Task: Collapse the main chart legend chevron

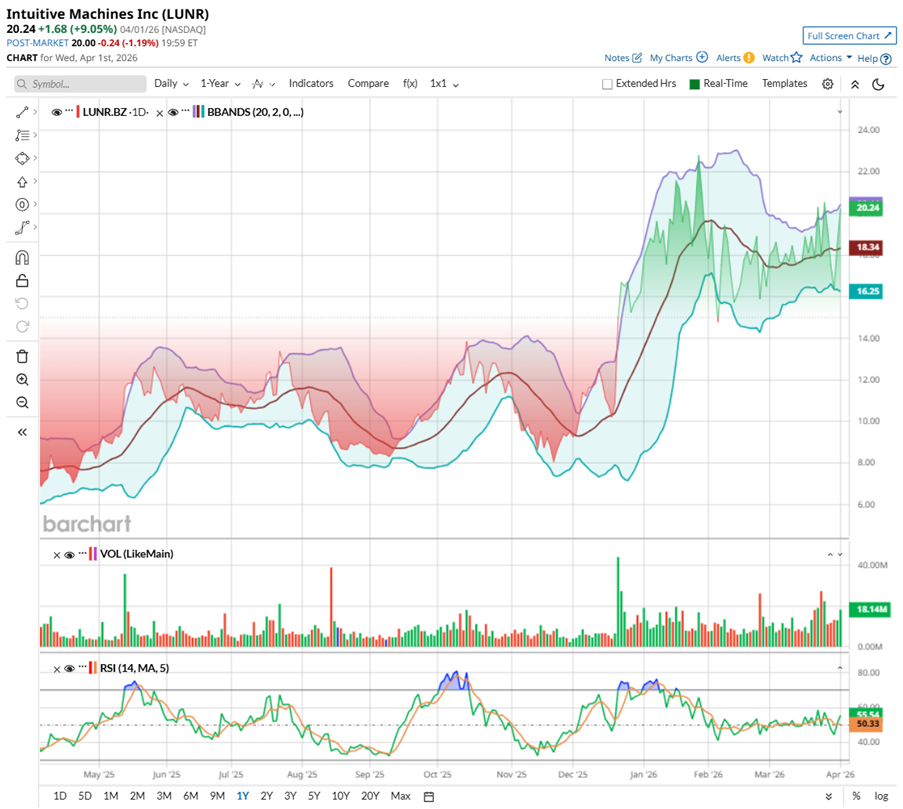Action: pyautogui.click(x=840, y=112)
